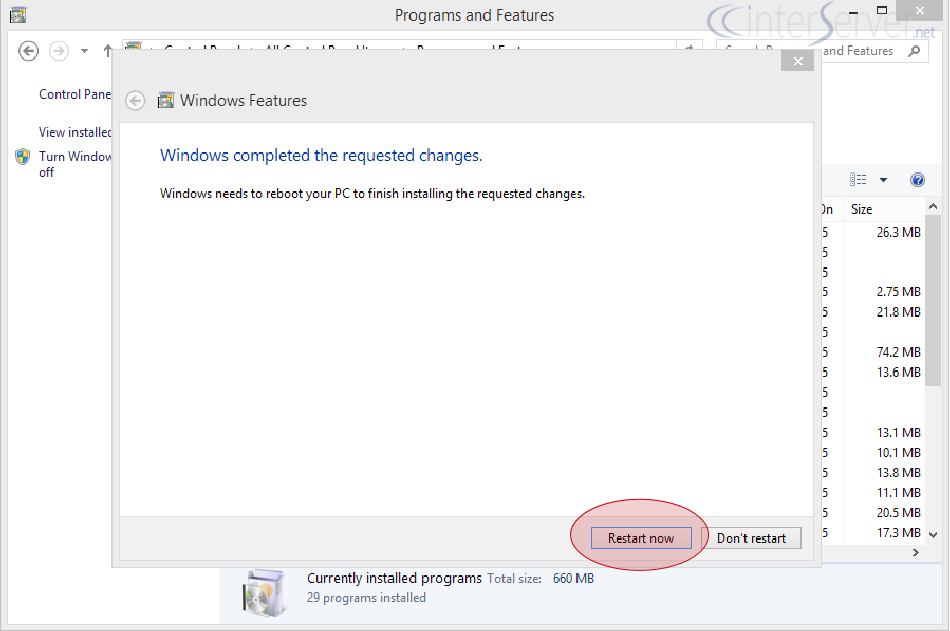
Task: Click the up arrow navigation button
Action: 107,51
